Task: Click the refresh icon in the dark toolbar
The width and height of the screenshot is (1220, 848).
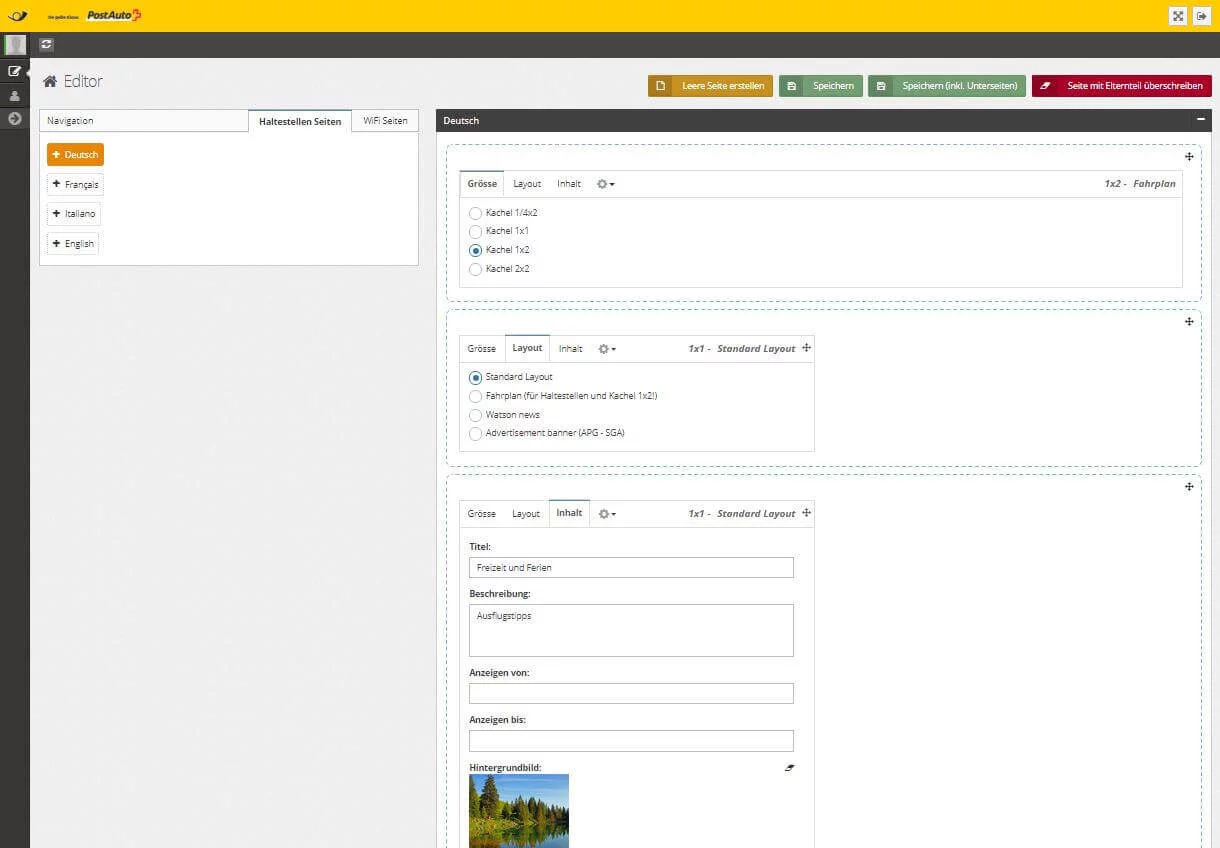Action: 47,44
